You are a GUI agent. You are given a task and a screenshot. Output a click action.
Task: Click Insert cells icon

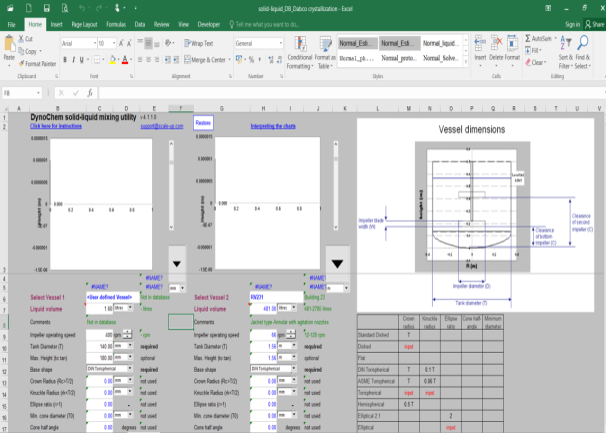pyautogui.click(x=480, y=50)
